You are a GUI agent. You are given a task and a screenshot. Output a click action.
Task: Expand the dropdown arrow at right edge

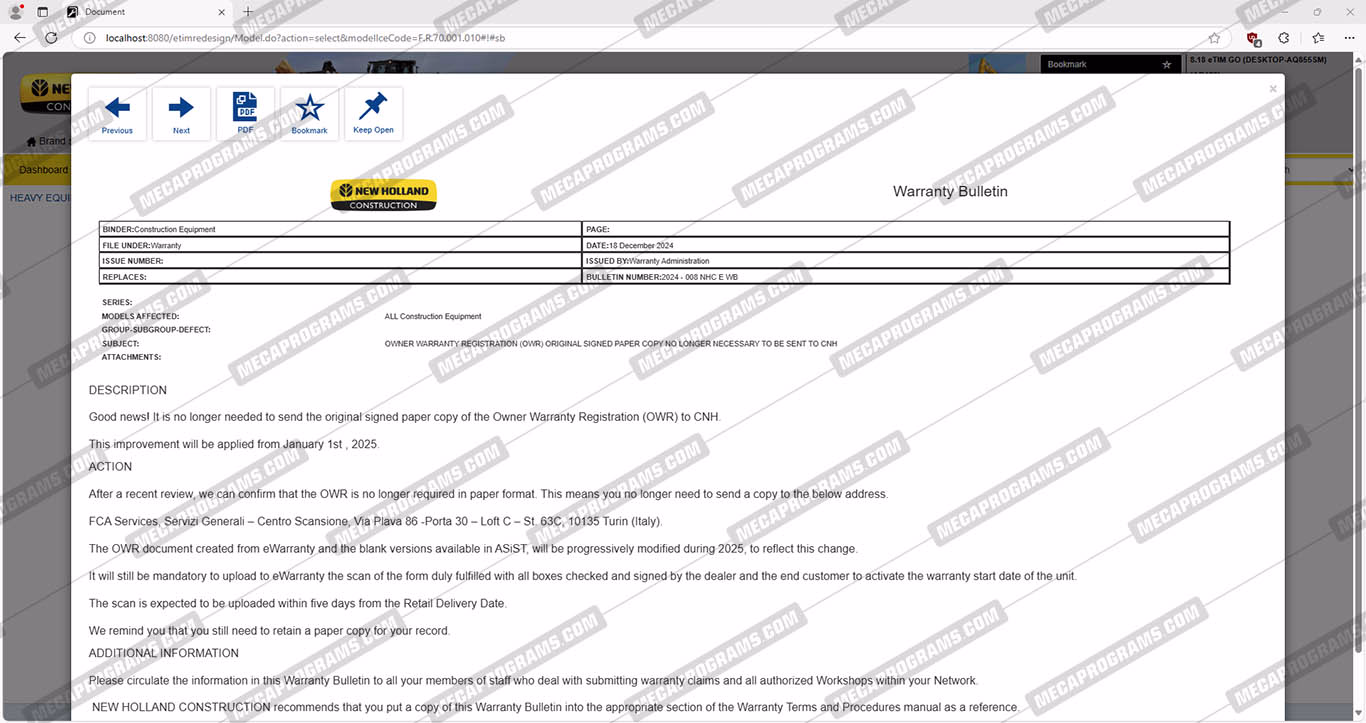[x=1350, y=170]
